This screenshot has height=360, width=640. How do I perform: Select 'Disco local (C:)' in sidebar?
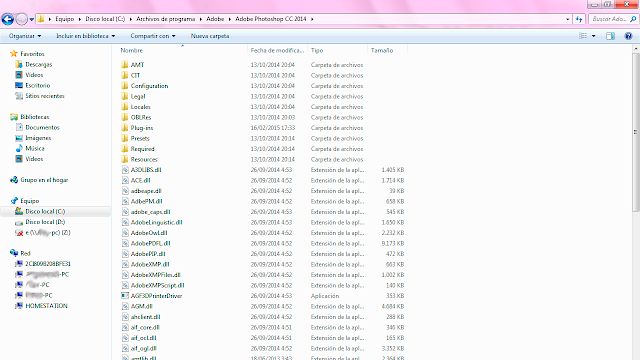[45, 211]
